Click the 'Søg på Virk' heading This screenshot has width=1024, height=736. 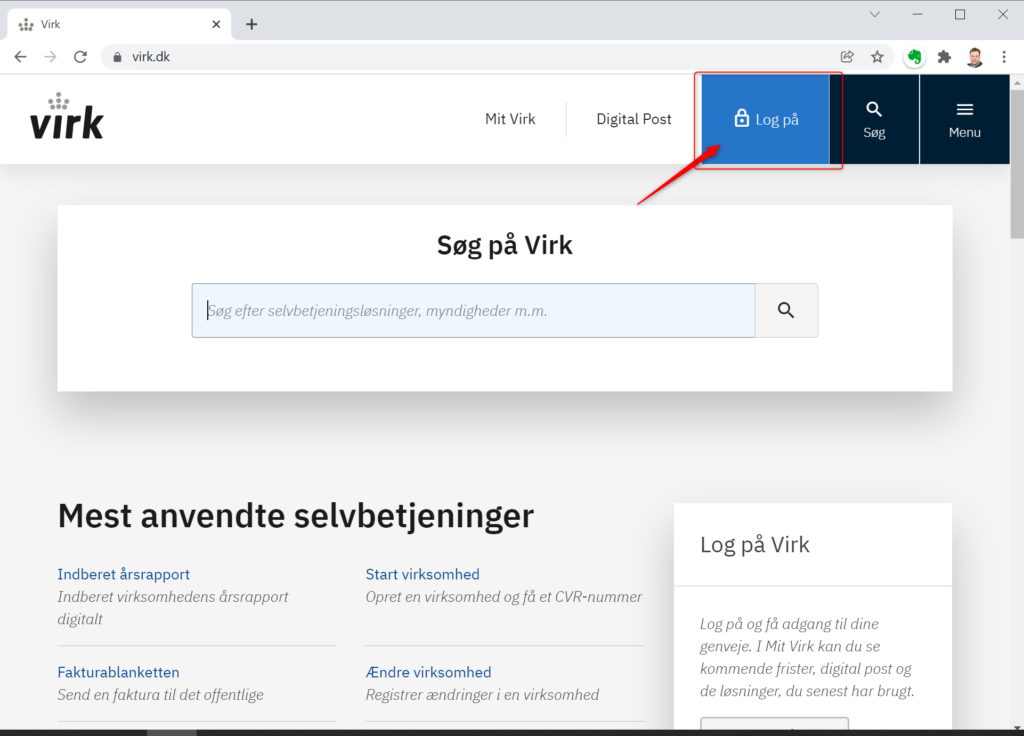click(505, 245)
